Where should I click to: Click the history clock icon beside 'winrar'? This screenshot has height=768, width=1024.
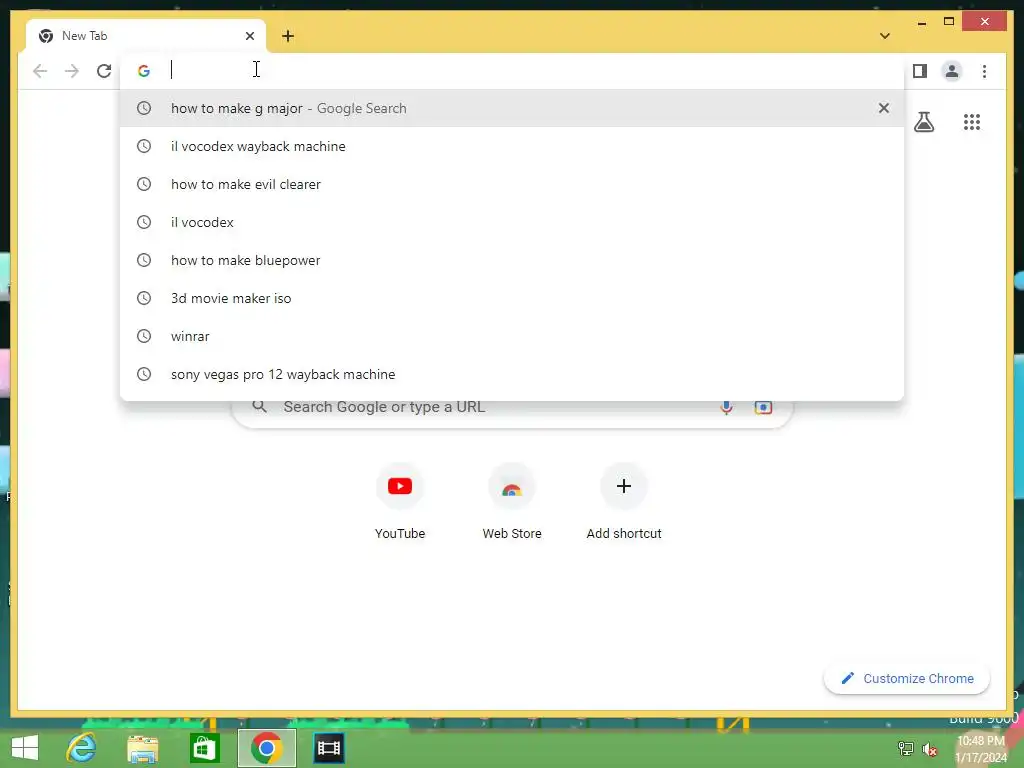tap(144, 336)
